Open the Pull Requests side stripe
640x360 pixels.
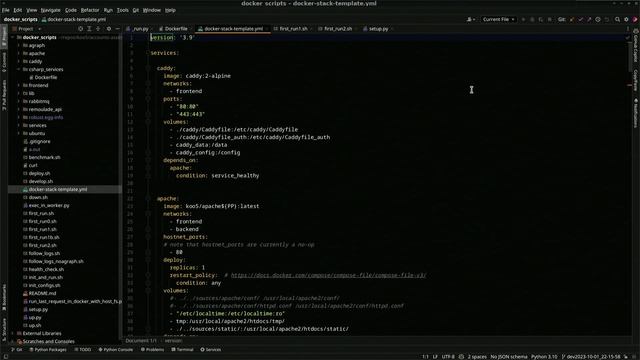(x=4, y=95)
